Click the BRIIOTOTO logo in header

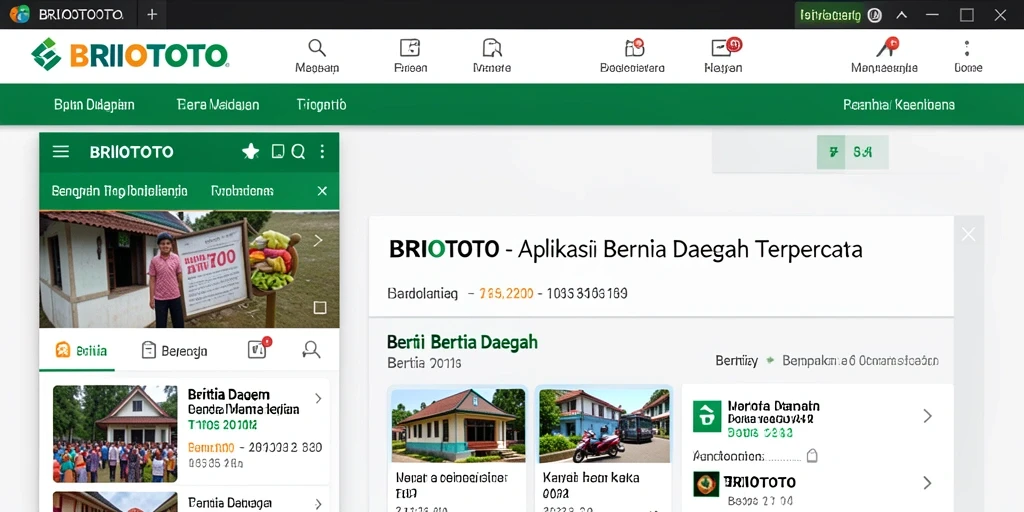click(129, 55)
